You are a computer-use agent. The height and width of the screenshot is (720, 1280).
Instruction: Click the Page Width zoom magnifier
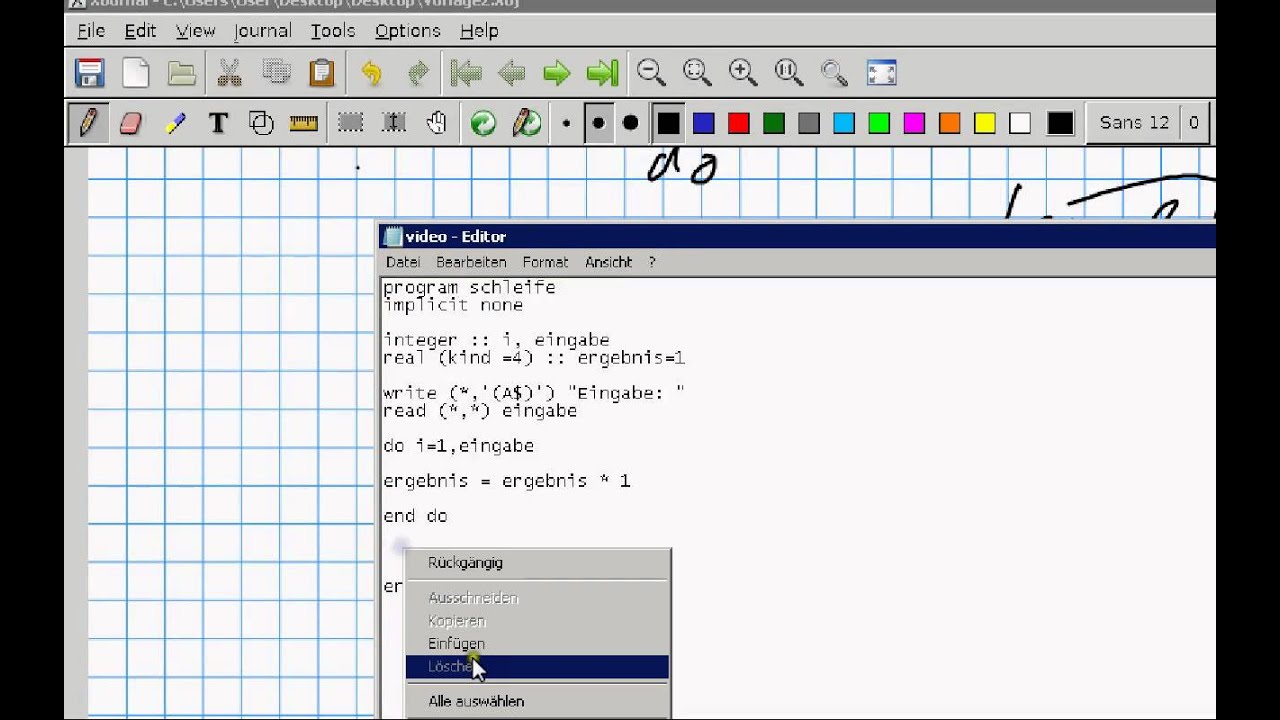pos(697,72)
